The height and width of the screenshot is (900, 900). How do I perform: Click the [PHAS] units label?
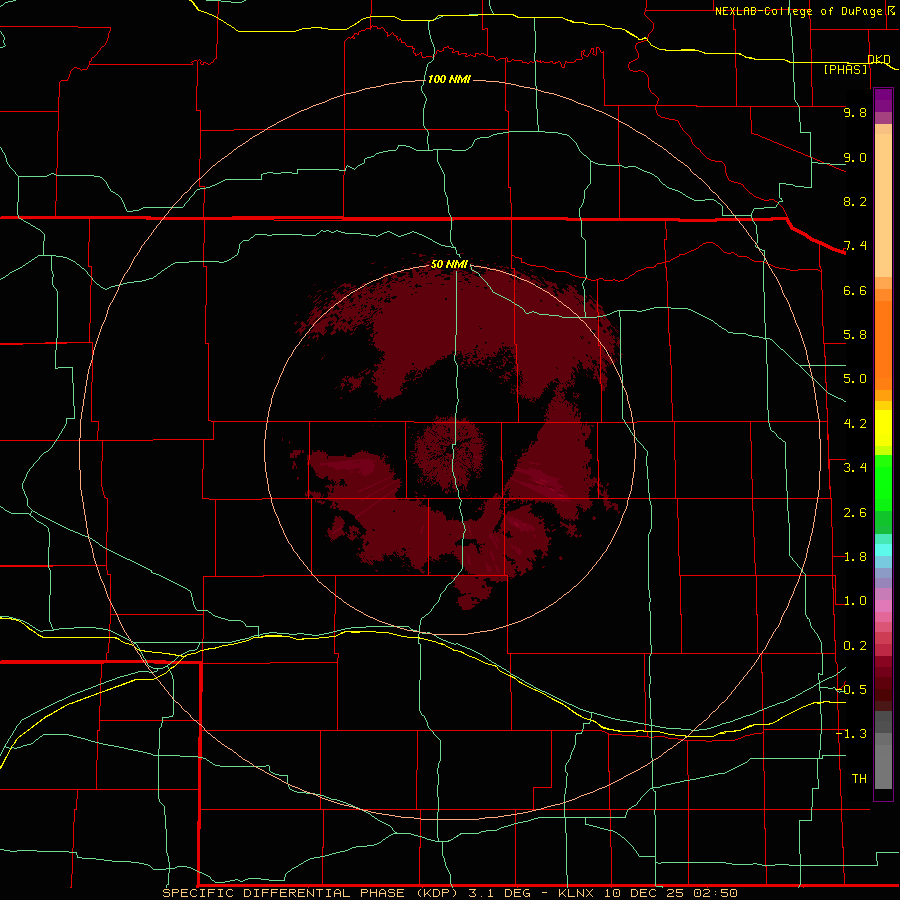pyautogui.click(x=845, y=69)
